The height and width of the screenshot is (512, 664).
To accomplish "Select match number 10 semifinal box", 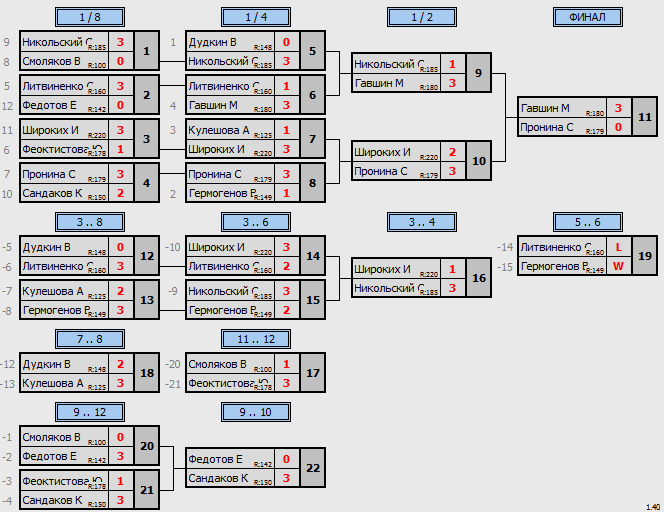I will coord(479,161).
